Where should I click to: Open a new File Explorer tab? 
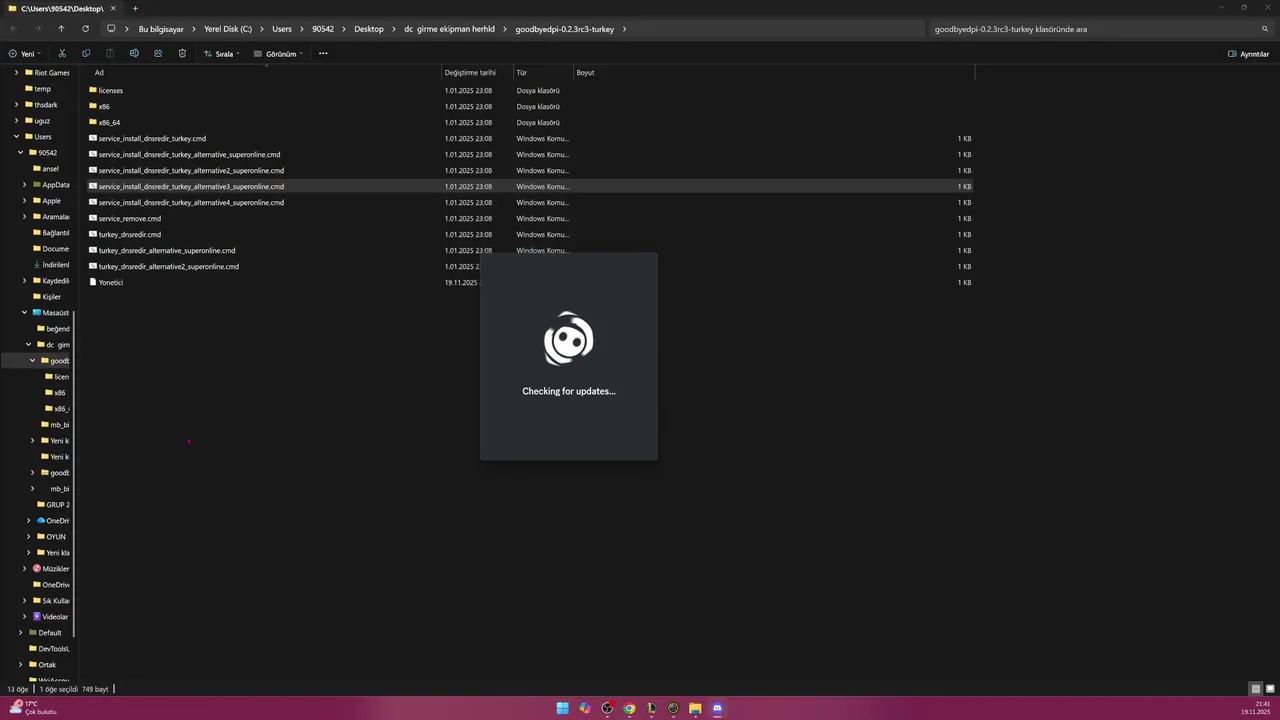pyautogui.click(x=135, y=8)
